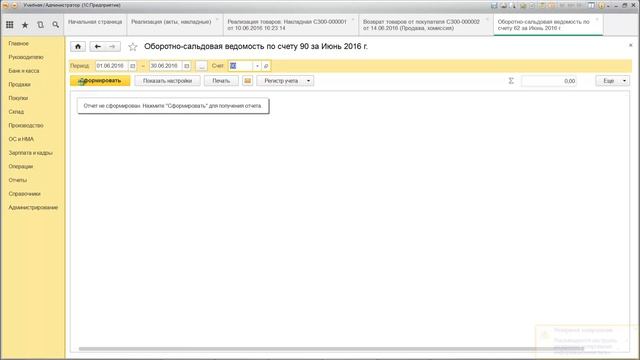
Task: Open the ОС и НМА section
Action: (x=21, y=139)
